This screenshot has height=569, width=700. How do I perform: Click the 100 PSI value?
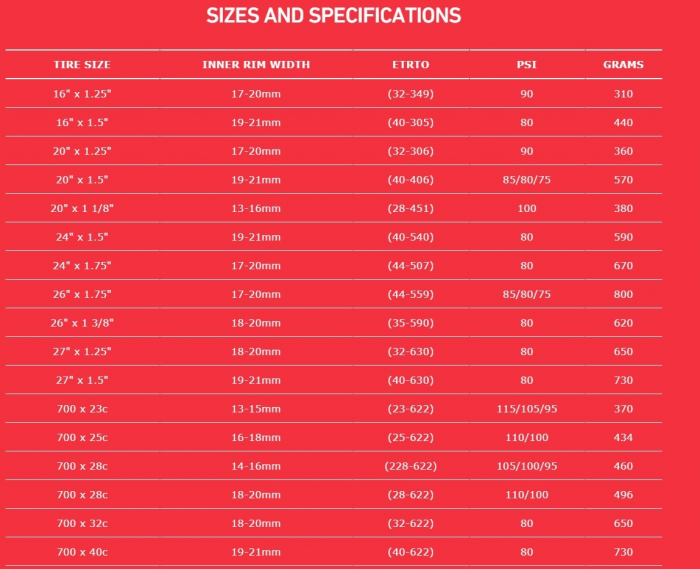pos(527,209)
